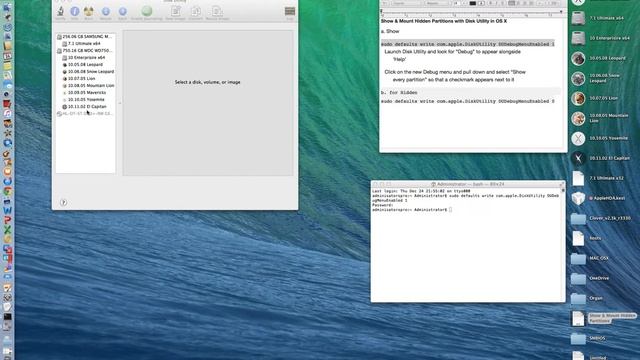Select the greyed HL-DT-ST optical drive entry
Screen dimensions: 640x360
(86, 113)
